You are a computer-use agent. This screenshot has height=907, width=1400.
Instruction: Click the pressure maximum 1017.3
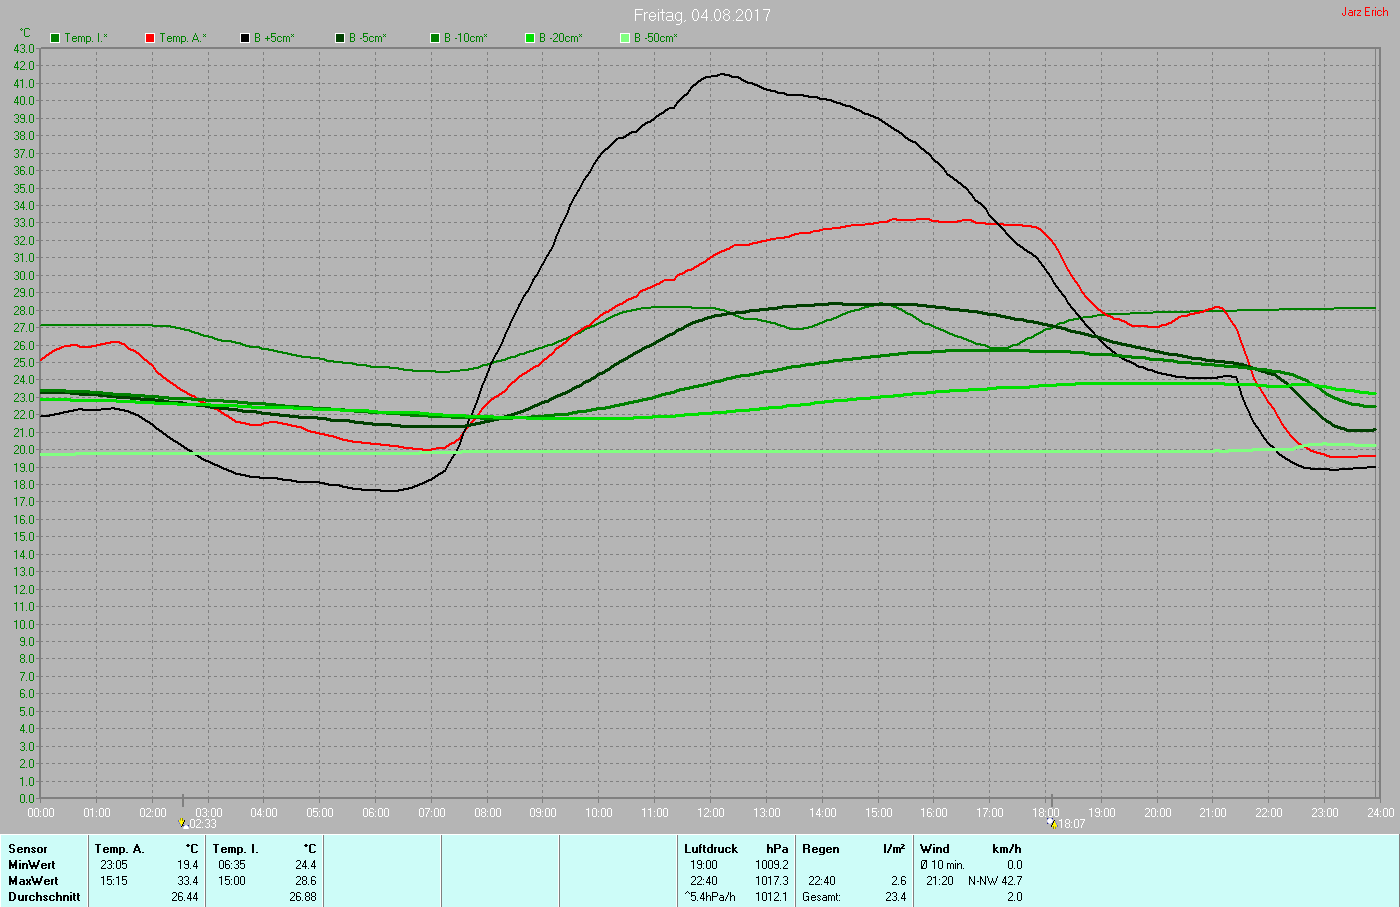[772, 881]
